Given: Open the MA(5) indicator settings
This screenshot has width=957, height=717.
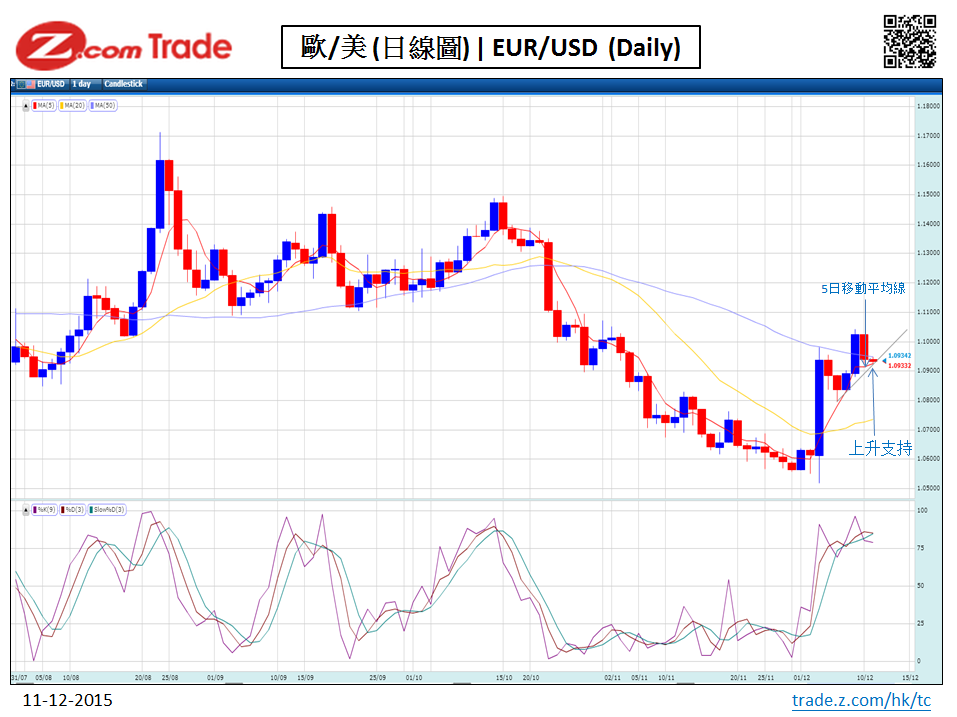Looking at the screenshot, I should click(x=46, y=105).
